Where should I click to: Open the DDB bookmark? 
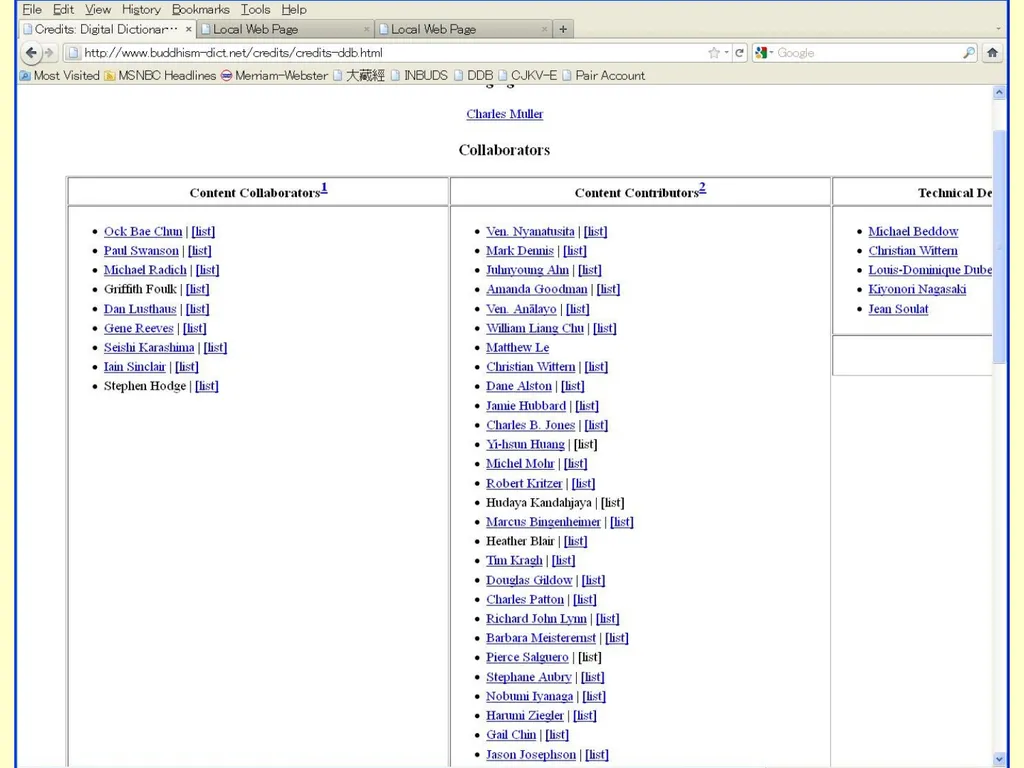tap(473, 75)
